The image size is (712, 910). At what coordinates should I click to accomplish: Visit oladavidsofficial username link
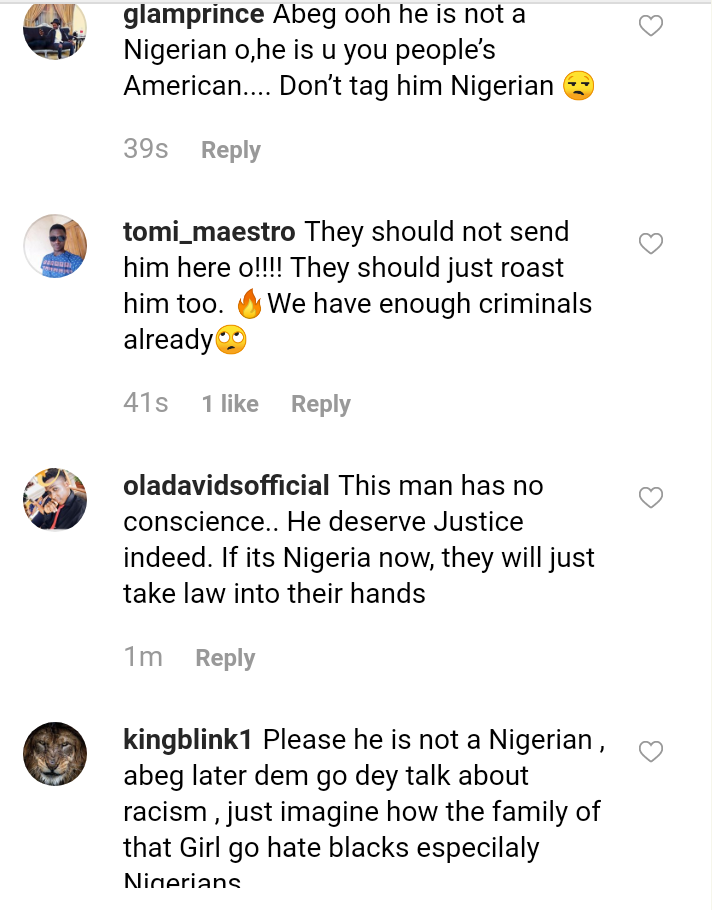pyautogui.click(x=226, y=486)
